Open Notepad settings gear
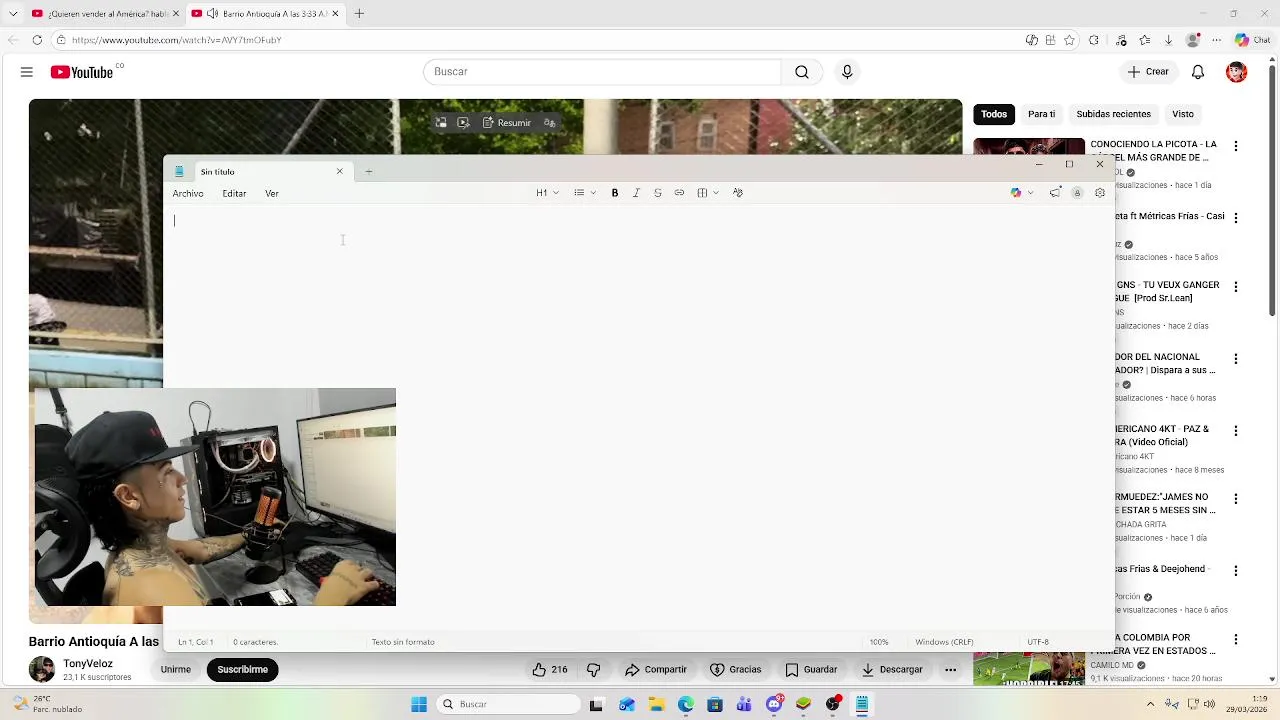Viewport: 1280px width, 720px height. point(1100,193)
